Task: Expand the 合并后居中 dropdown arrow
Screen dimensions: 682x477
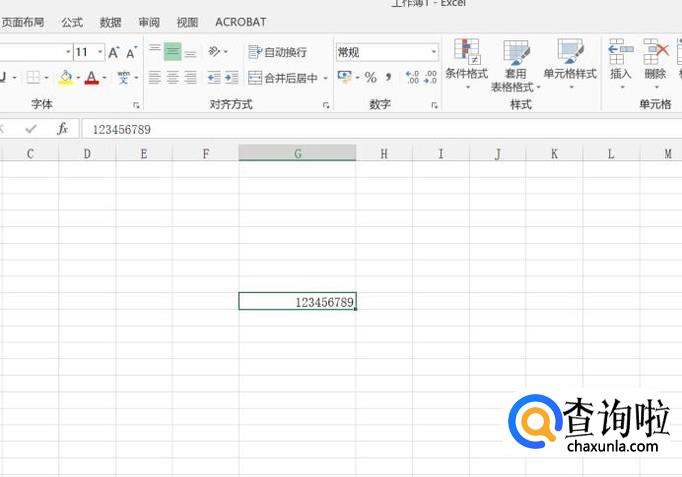Action: click(x=325, y=78)
